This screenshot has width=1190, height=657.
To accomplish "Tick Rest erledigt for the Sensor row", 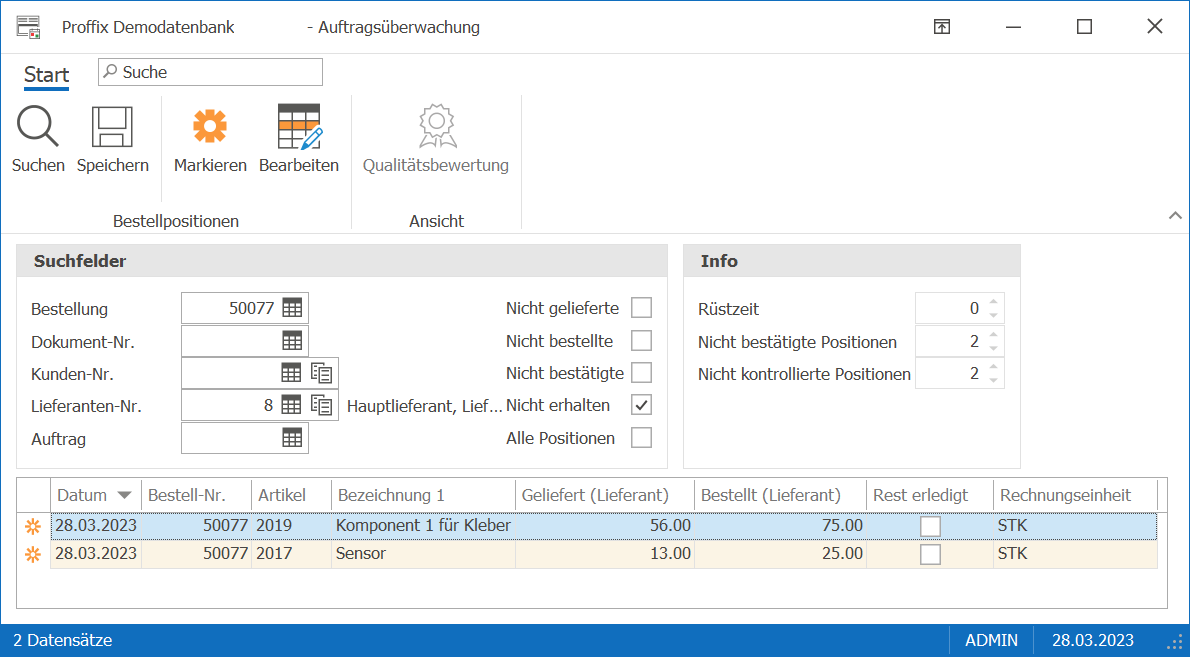I will (x=930, y=555).
